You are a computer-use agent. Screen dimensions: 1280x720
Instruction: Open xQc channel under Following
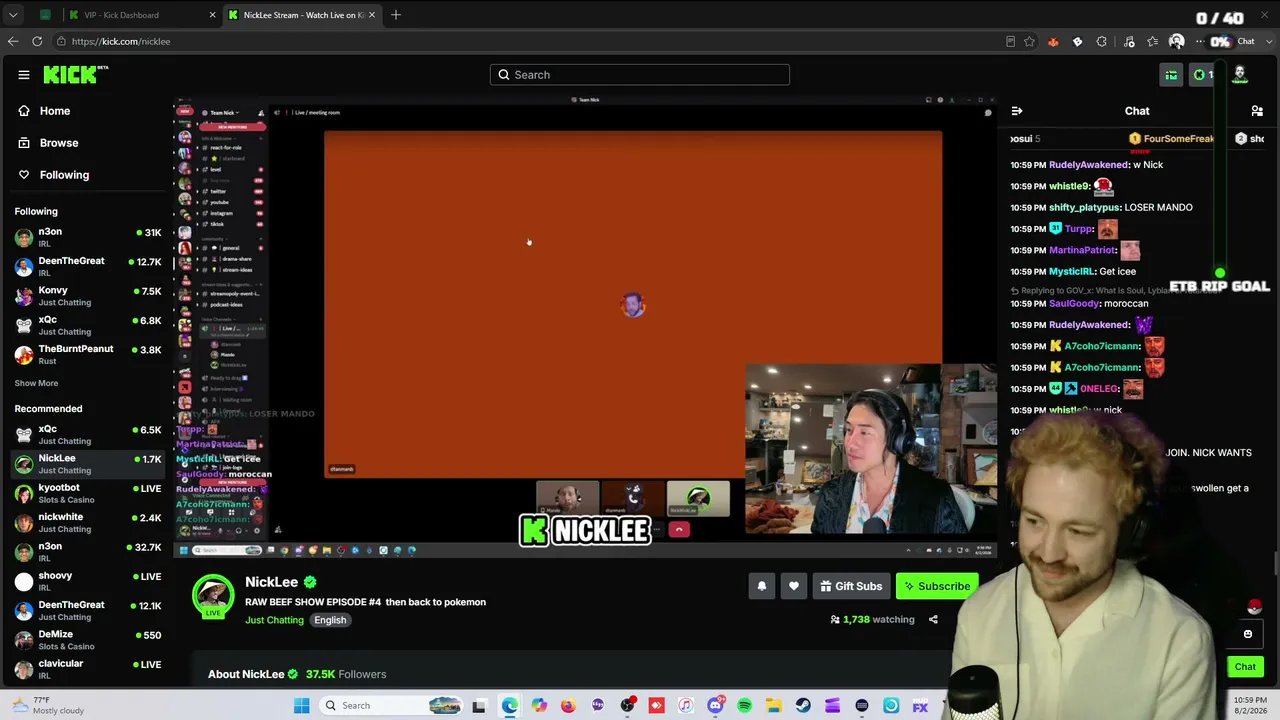pyautogui.click(x=88, y=325)
